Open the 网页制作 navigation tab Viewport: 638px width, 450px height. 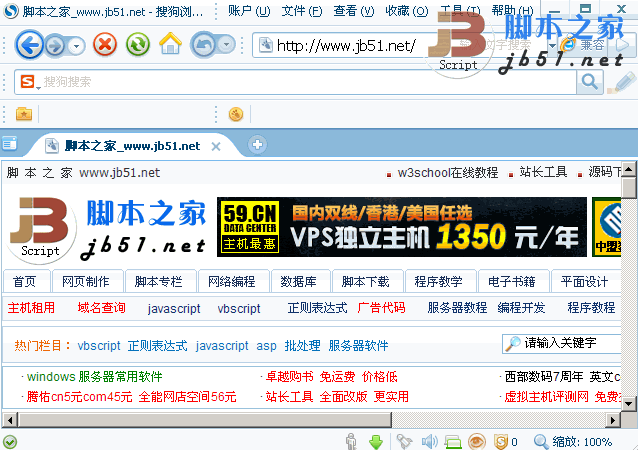tap(86, 281)
